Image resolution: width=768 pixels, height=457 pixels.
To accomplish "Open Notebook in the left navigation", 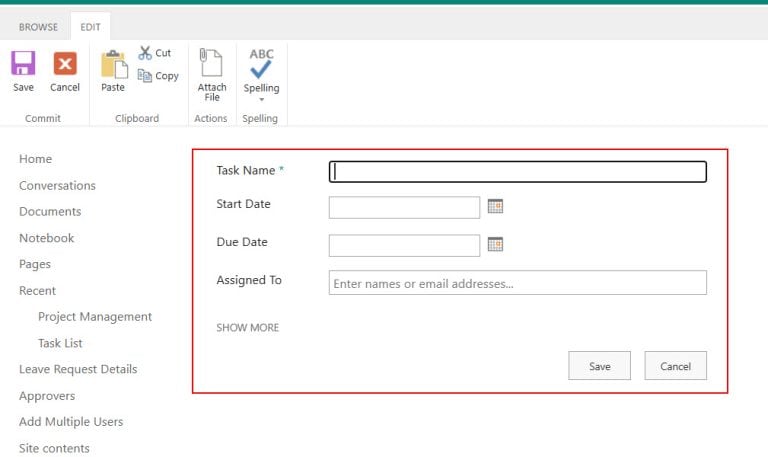I will coord(47,238).
